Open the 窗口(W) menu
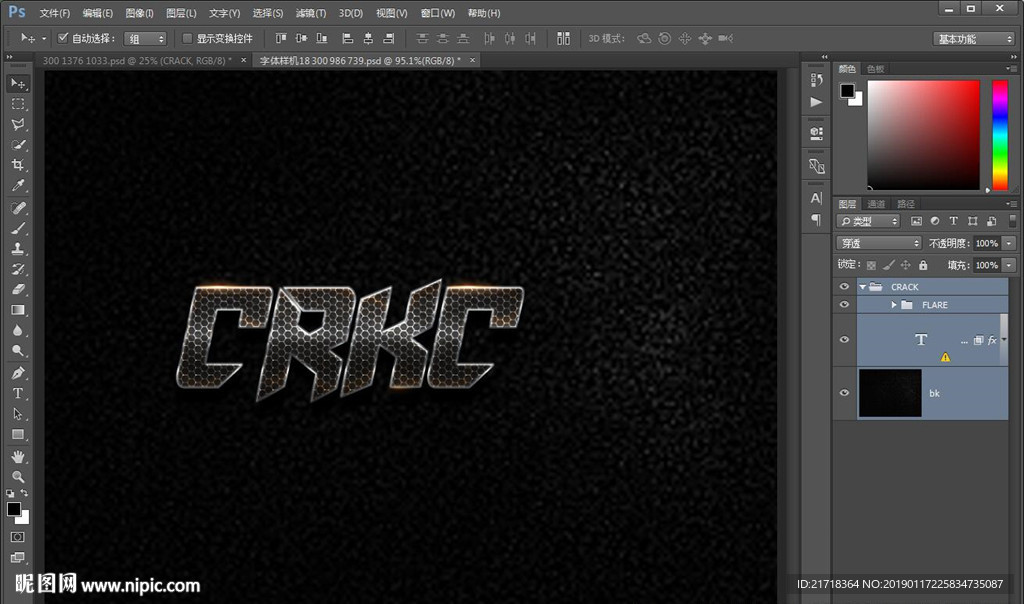This screenshot has height=604, width=1024. point(438,13)
